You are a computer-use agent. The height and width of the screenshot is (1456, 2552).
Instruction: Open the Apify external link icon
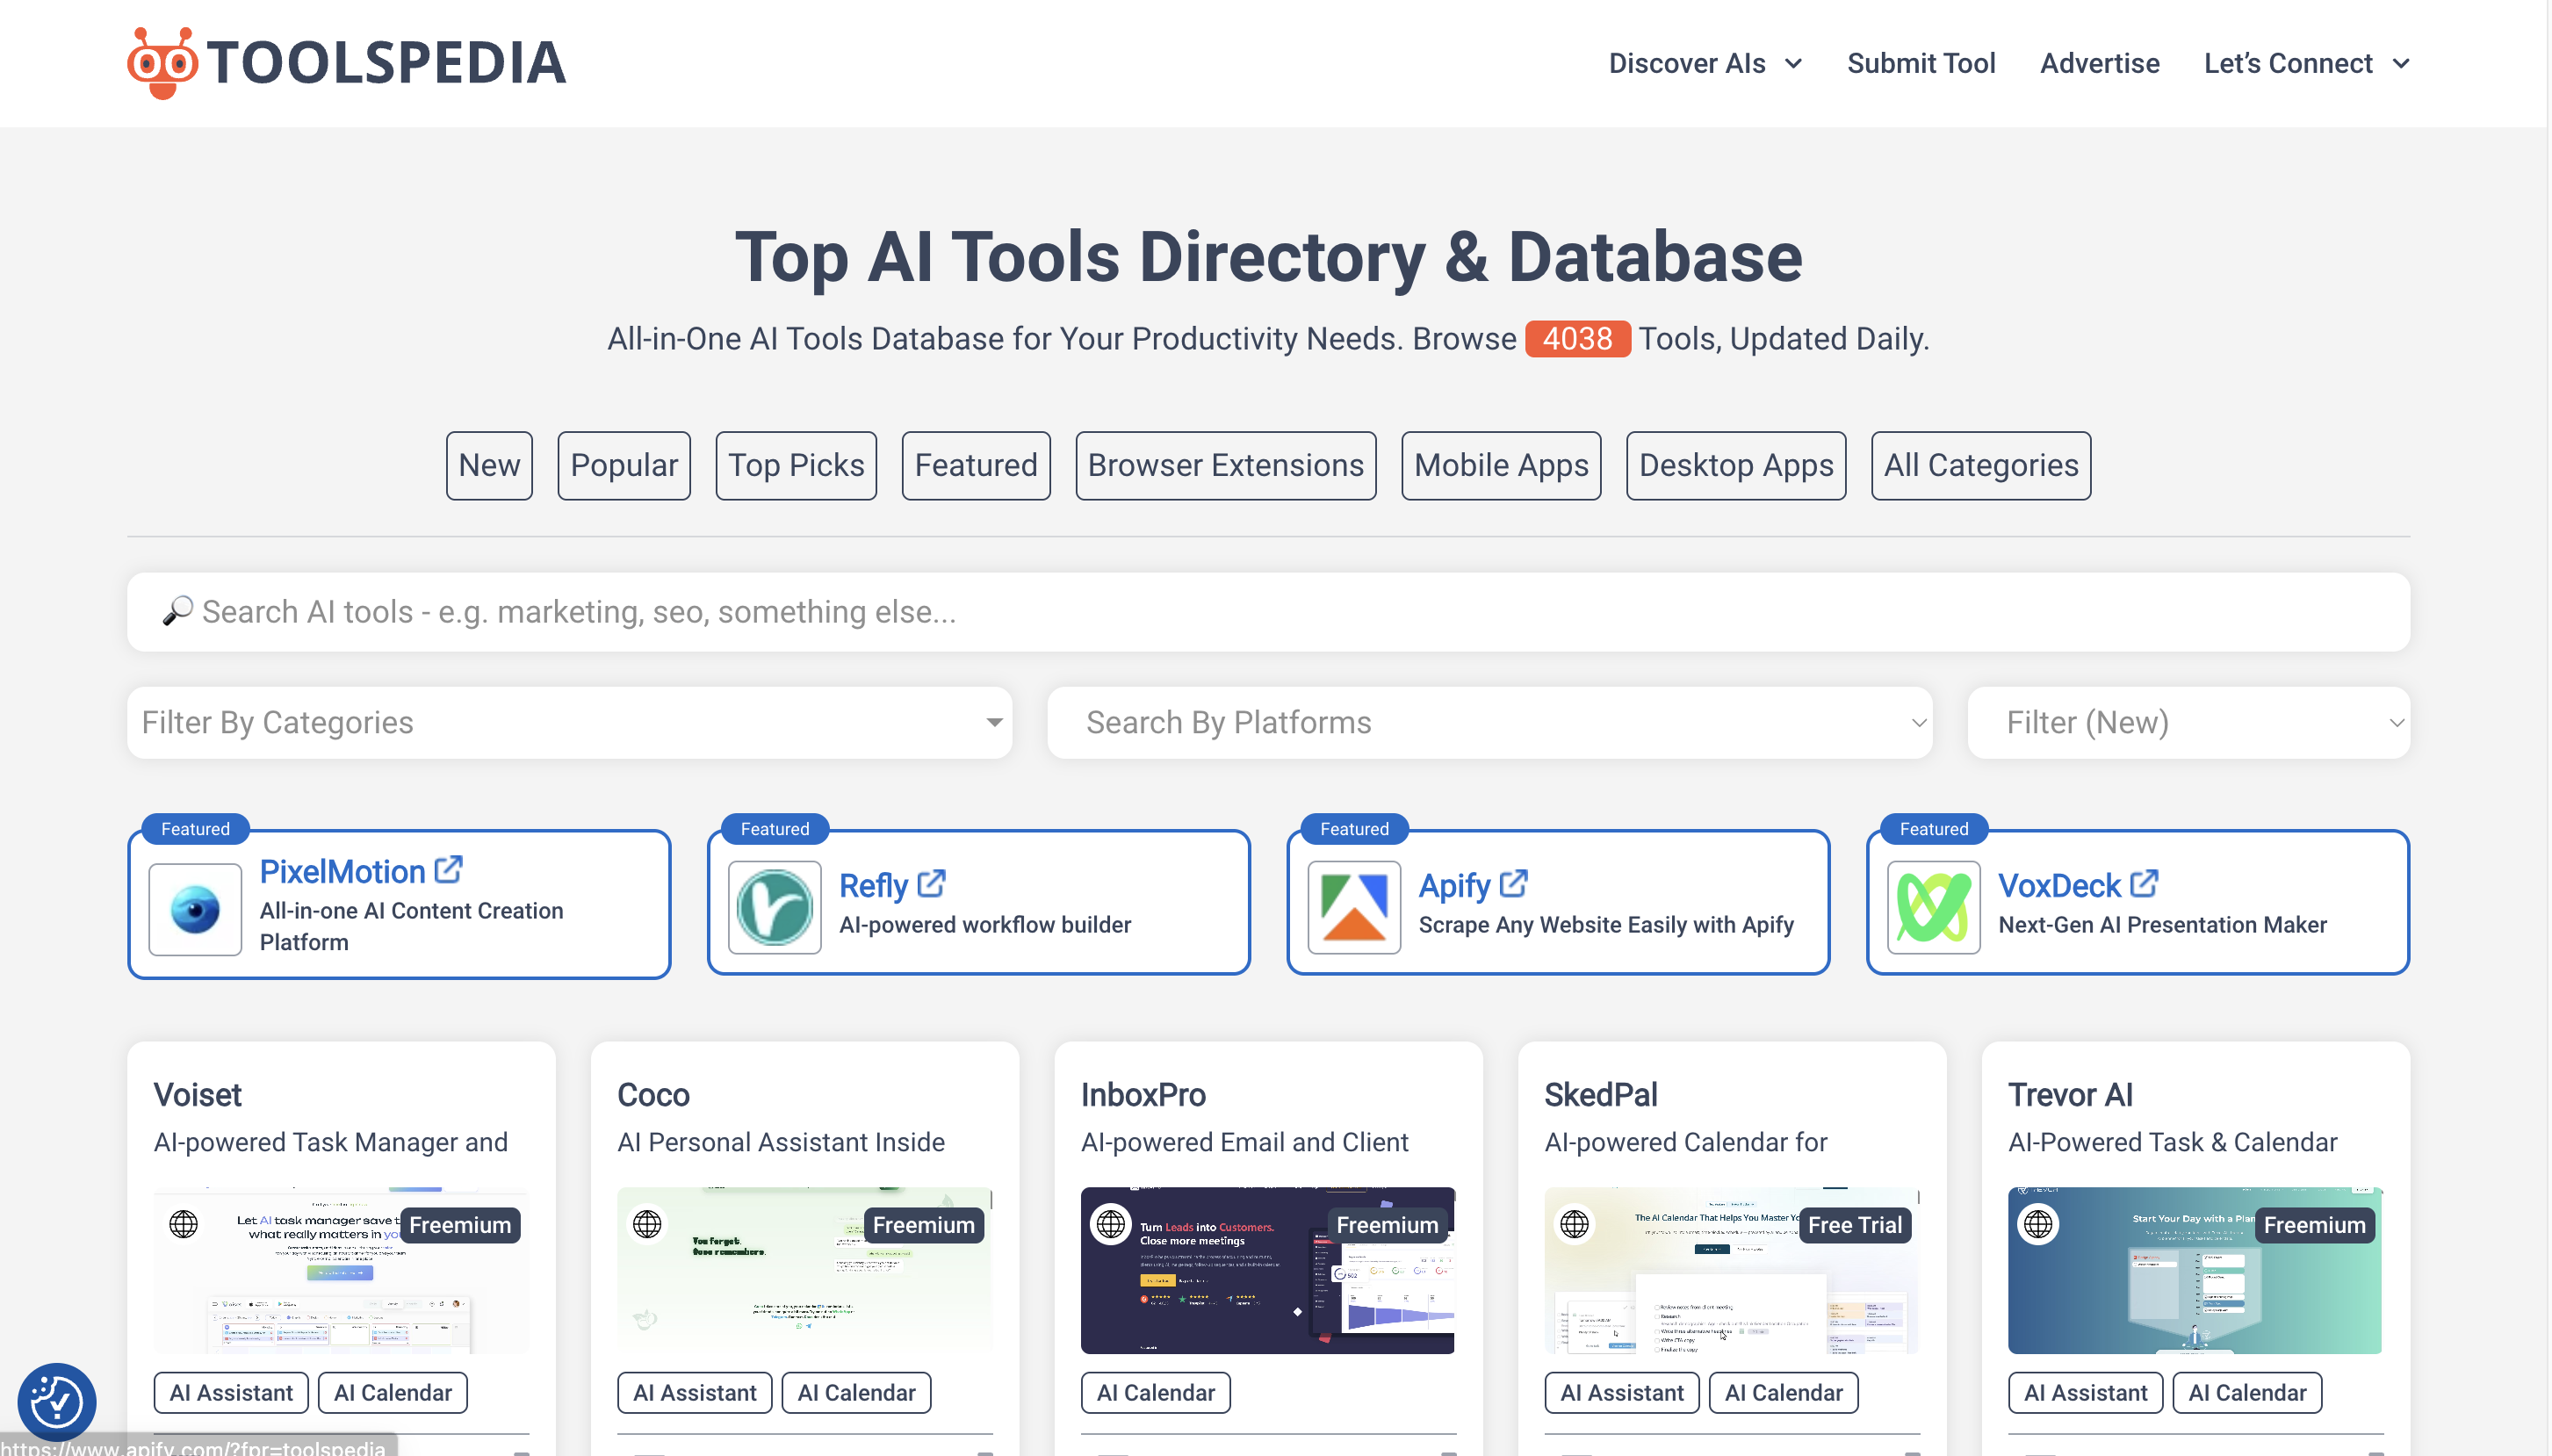[1513, 884]
